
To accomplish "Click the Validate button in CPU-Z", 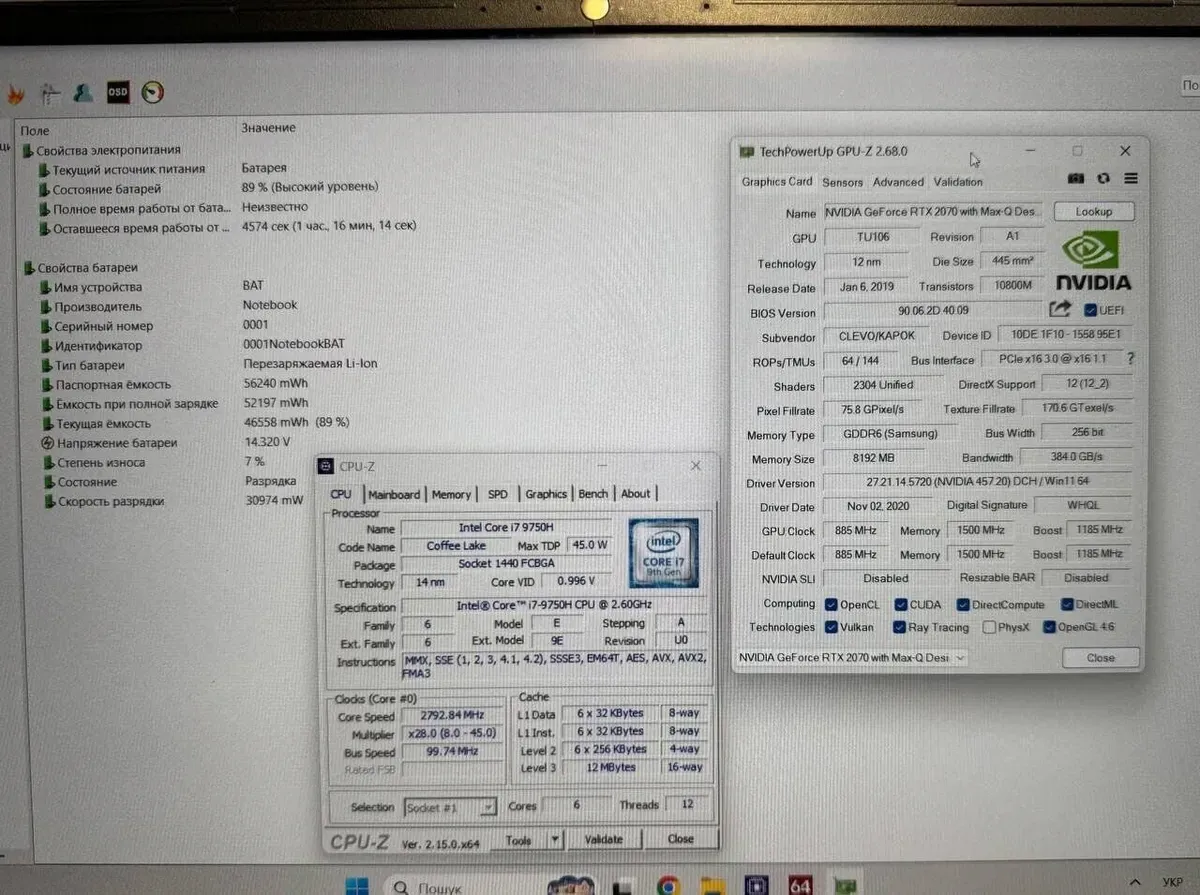I will pyautogui.click(x=603, y=840).
